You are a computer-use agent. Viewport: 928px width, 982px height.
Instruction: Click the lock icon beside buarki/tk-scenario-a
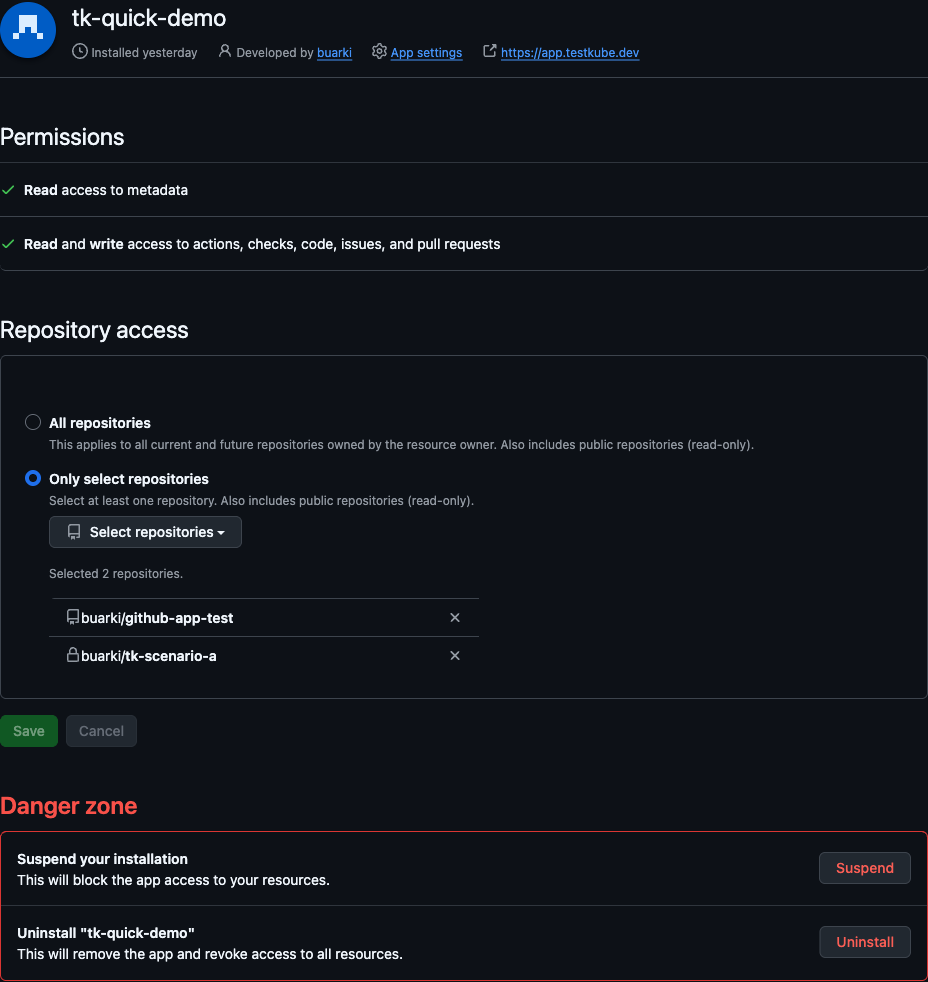[x=73, y=655]
